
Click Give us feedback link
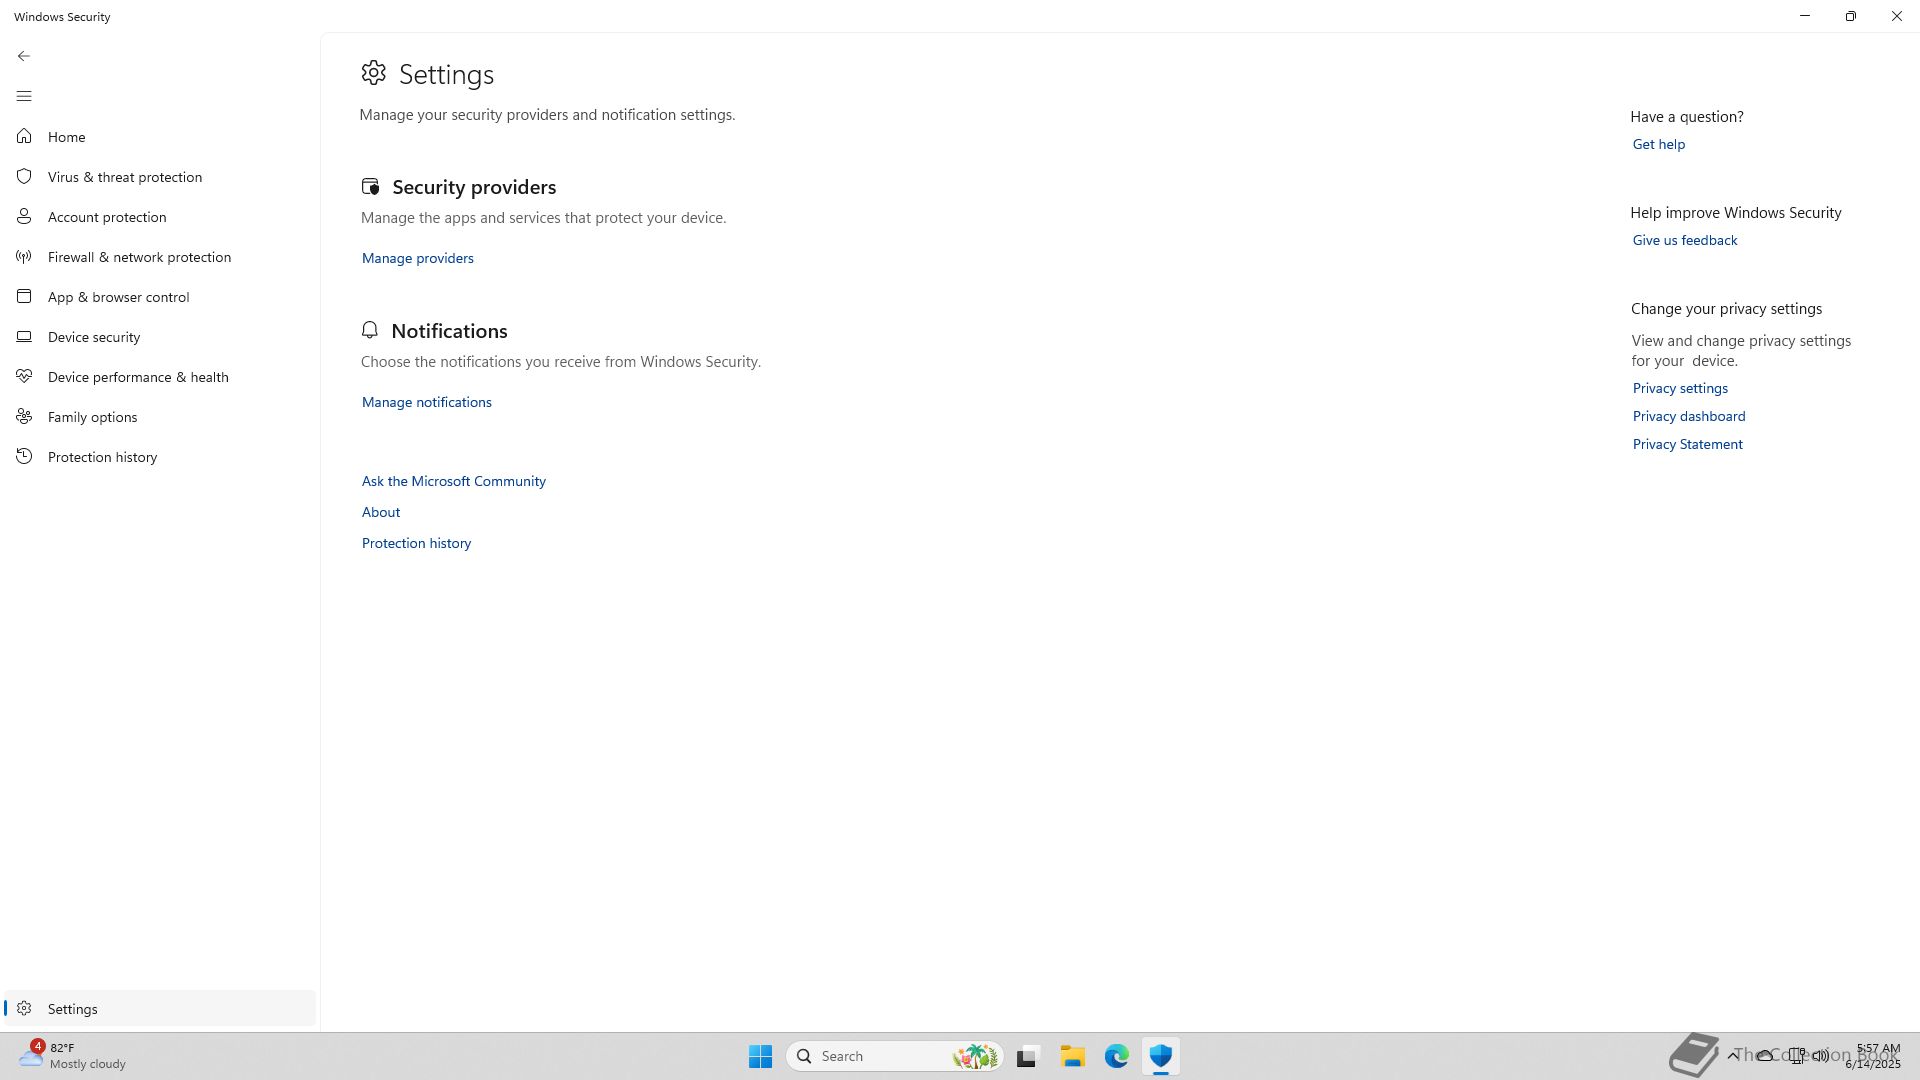point(1684,240)
